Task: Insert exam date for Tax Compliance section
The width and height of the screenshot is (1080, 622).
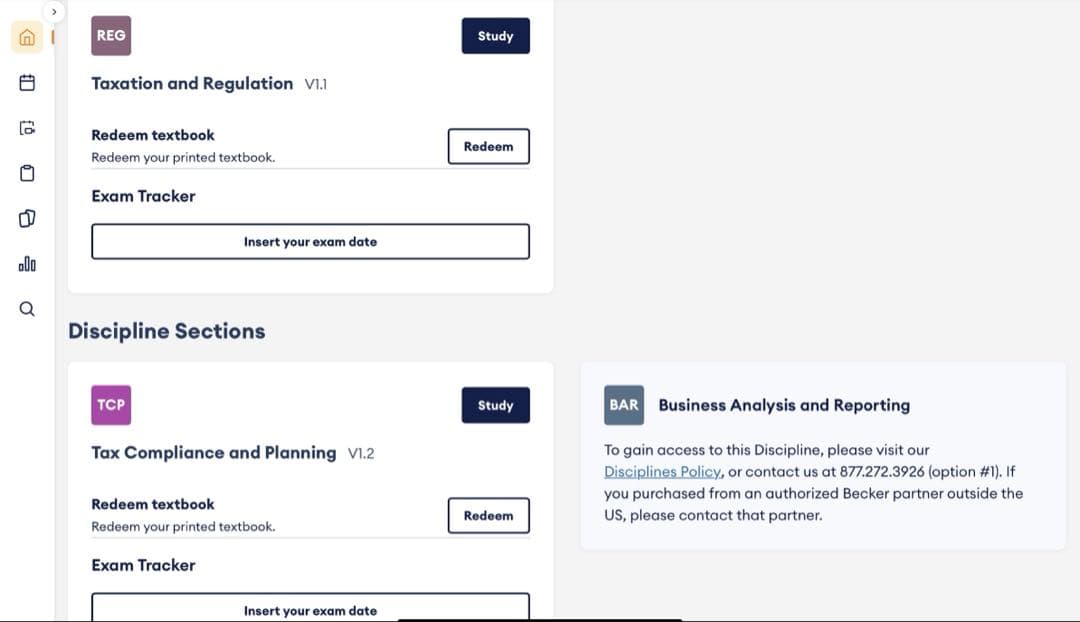Action: pos(310,610)
